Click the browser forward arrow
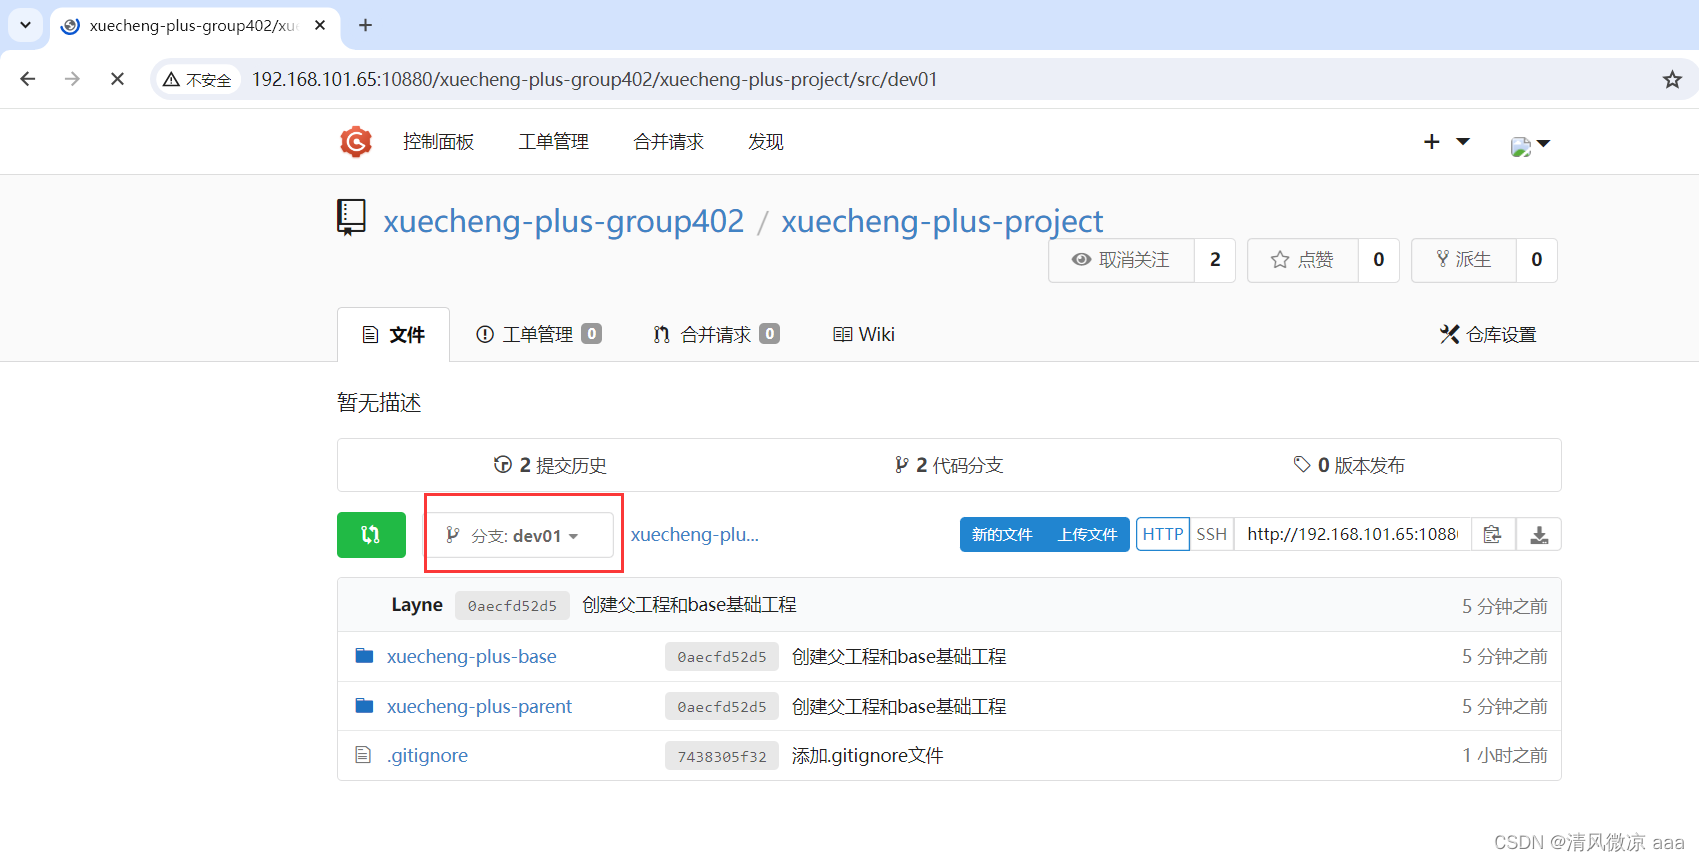Viewport: 1699px width, 861px height. coord(72,79)
